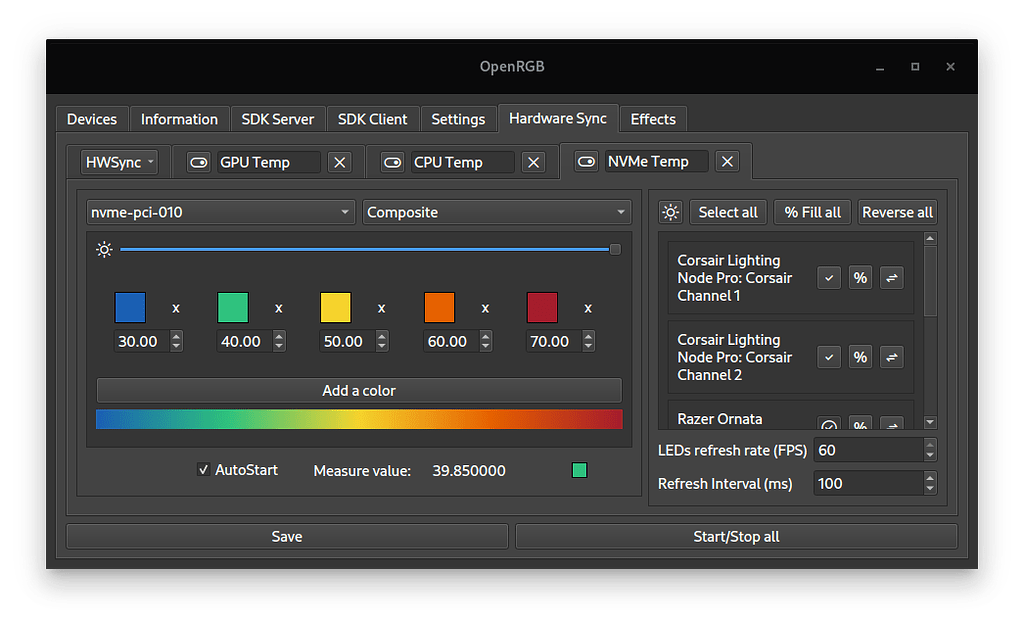The height and width of the screenshot is (621, 1024).
Task: Click the brightness sun icon beside the slider
Action: click(x=104, y=249)
